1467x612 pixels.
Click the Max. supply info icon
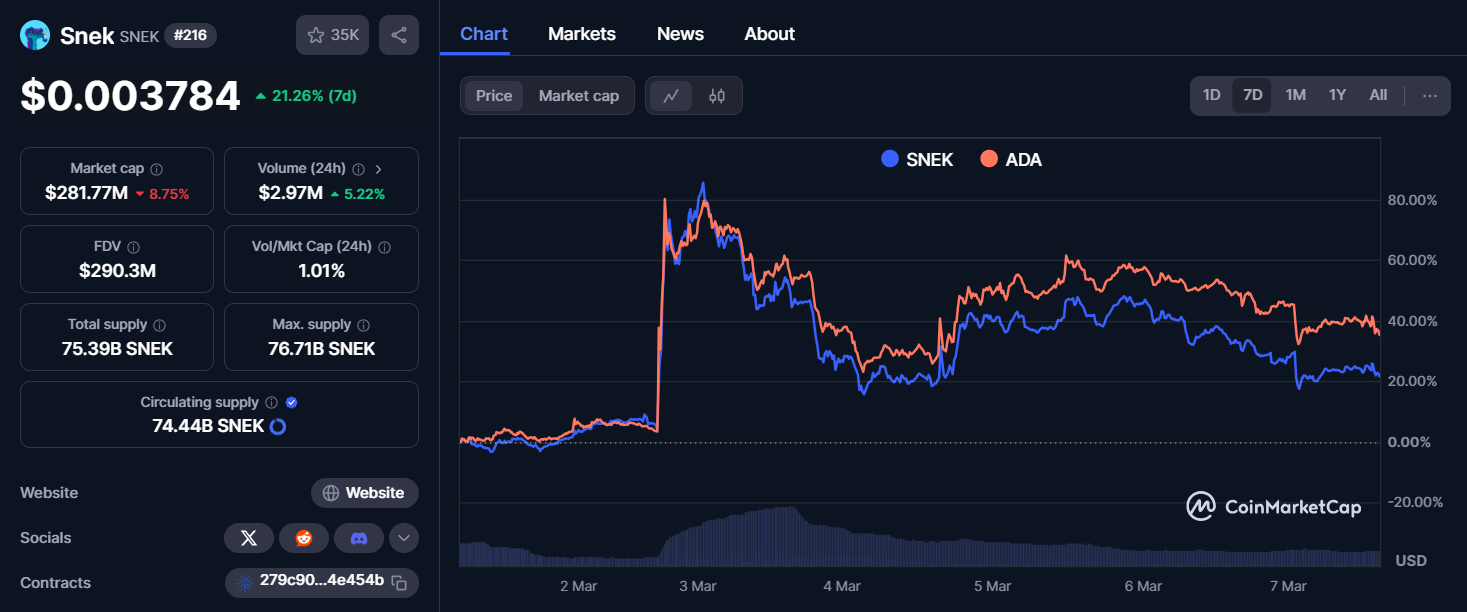point(363,325)
